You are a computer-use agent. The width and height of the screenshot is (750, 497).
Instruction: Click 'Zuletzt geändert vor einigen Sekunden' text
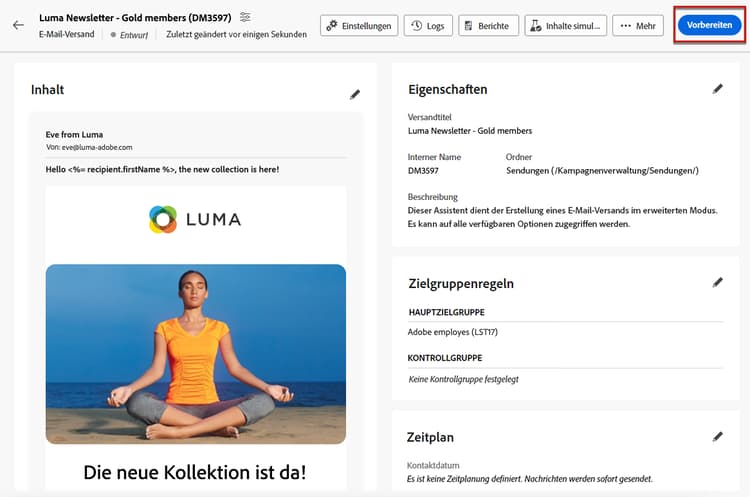click(236, 34)
